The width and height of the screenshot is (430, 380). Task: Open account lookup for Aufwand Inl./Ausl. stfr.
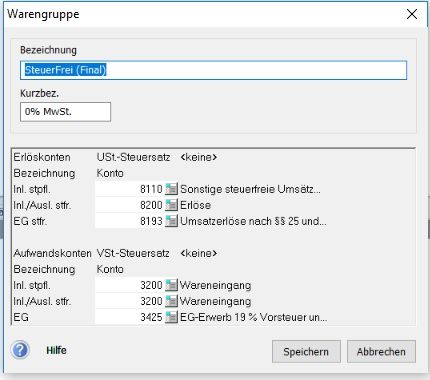[171, 301]
